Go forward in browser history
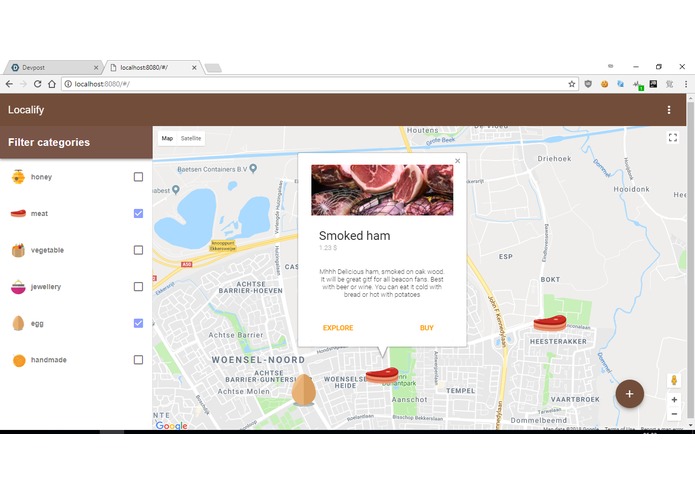 tap(23, 84)
